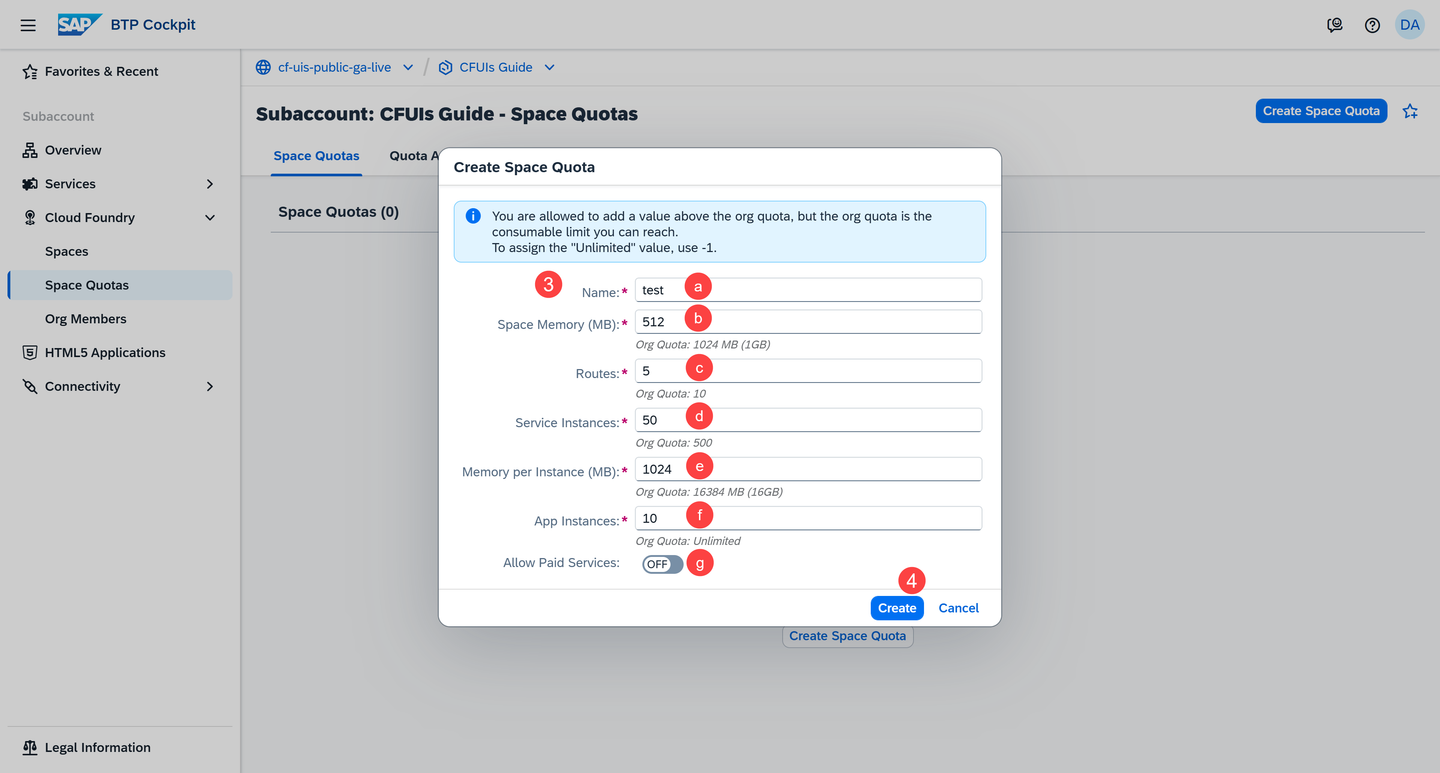Click Create Space Quota button below dialog
1440x773 pixels.
point(847,636)
